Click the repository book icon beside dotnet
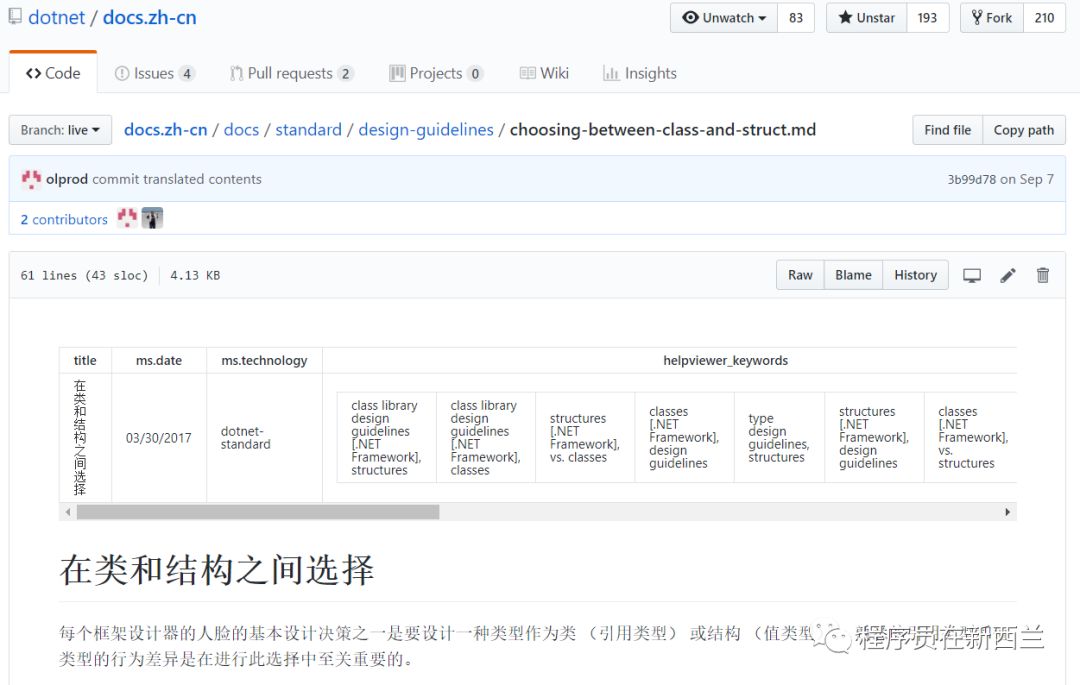This screenshot has width=1080, height=685. tap(14, 17)
